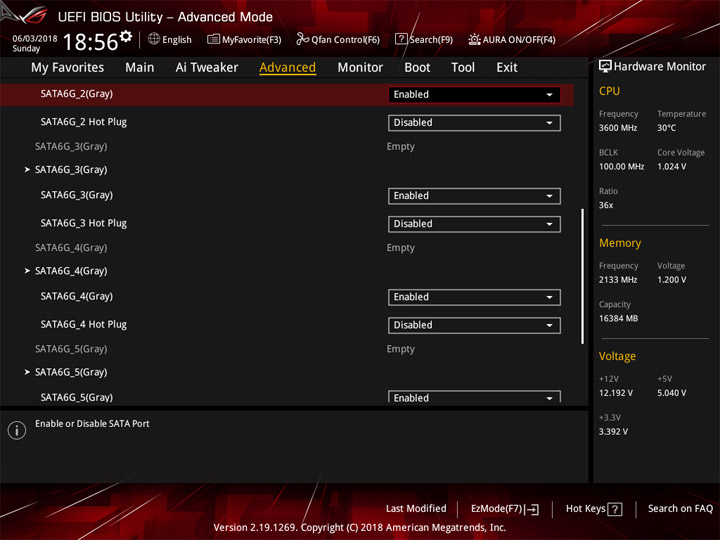Click the globe language icon

click(x=154, y=39)
